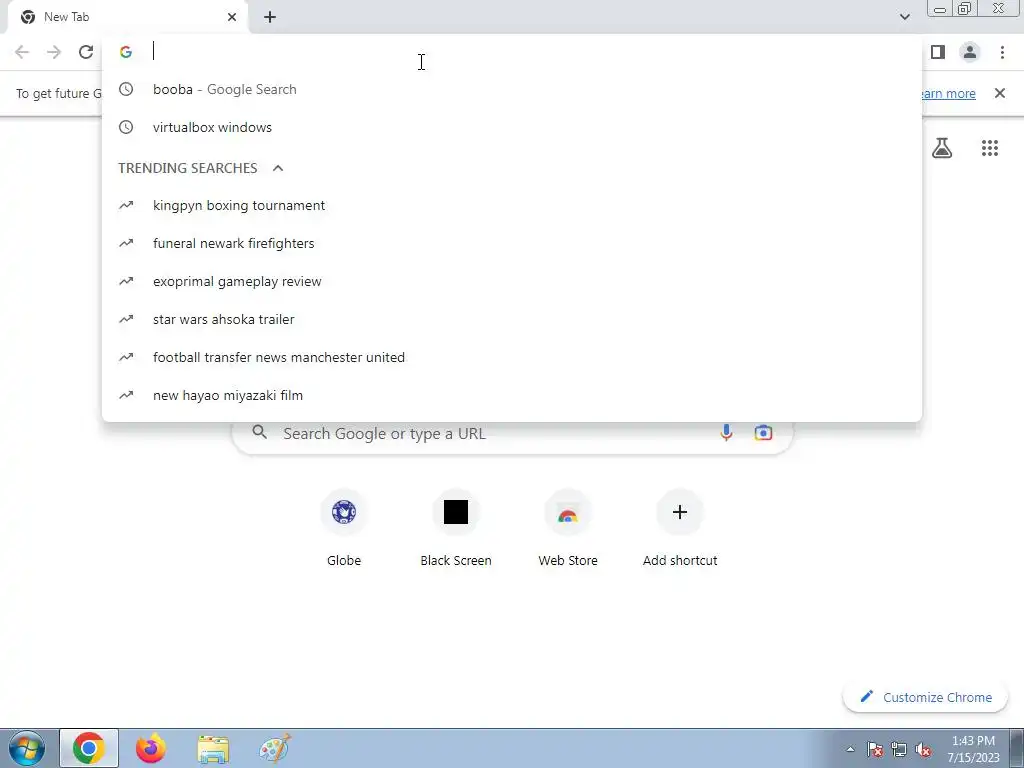Open the Action Center flag icon

(x=875, y=750)
